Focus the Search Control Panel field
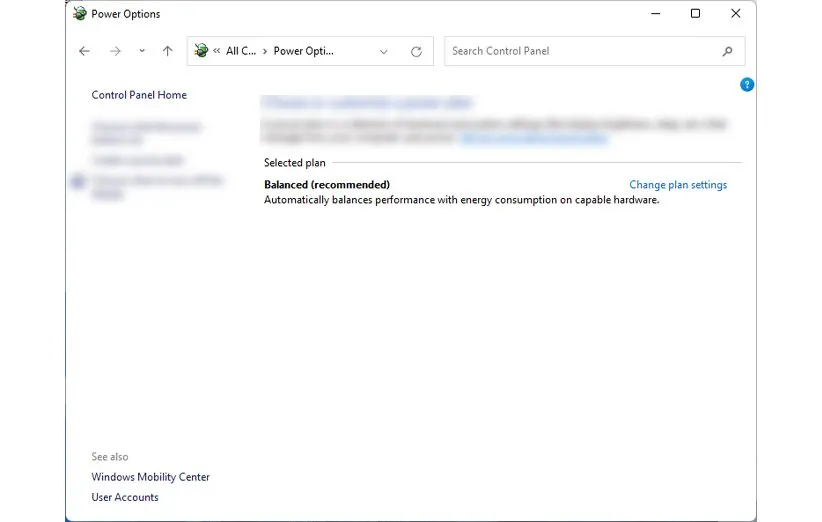The height and width of the screenshot is (522, 822). click(x=580, y=51)
